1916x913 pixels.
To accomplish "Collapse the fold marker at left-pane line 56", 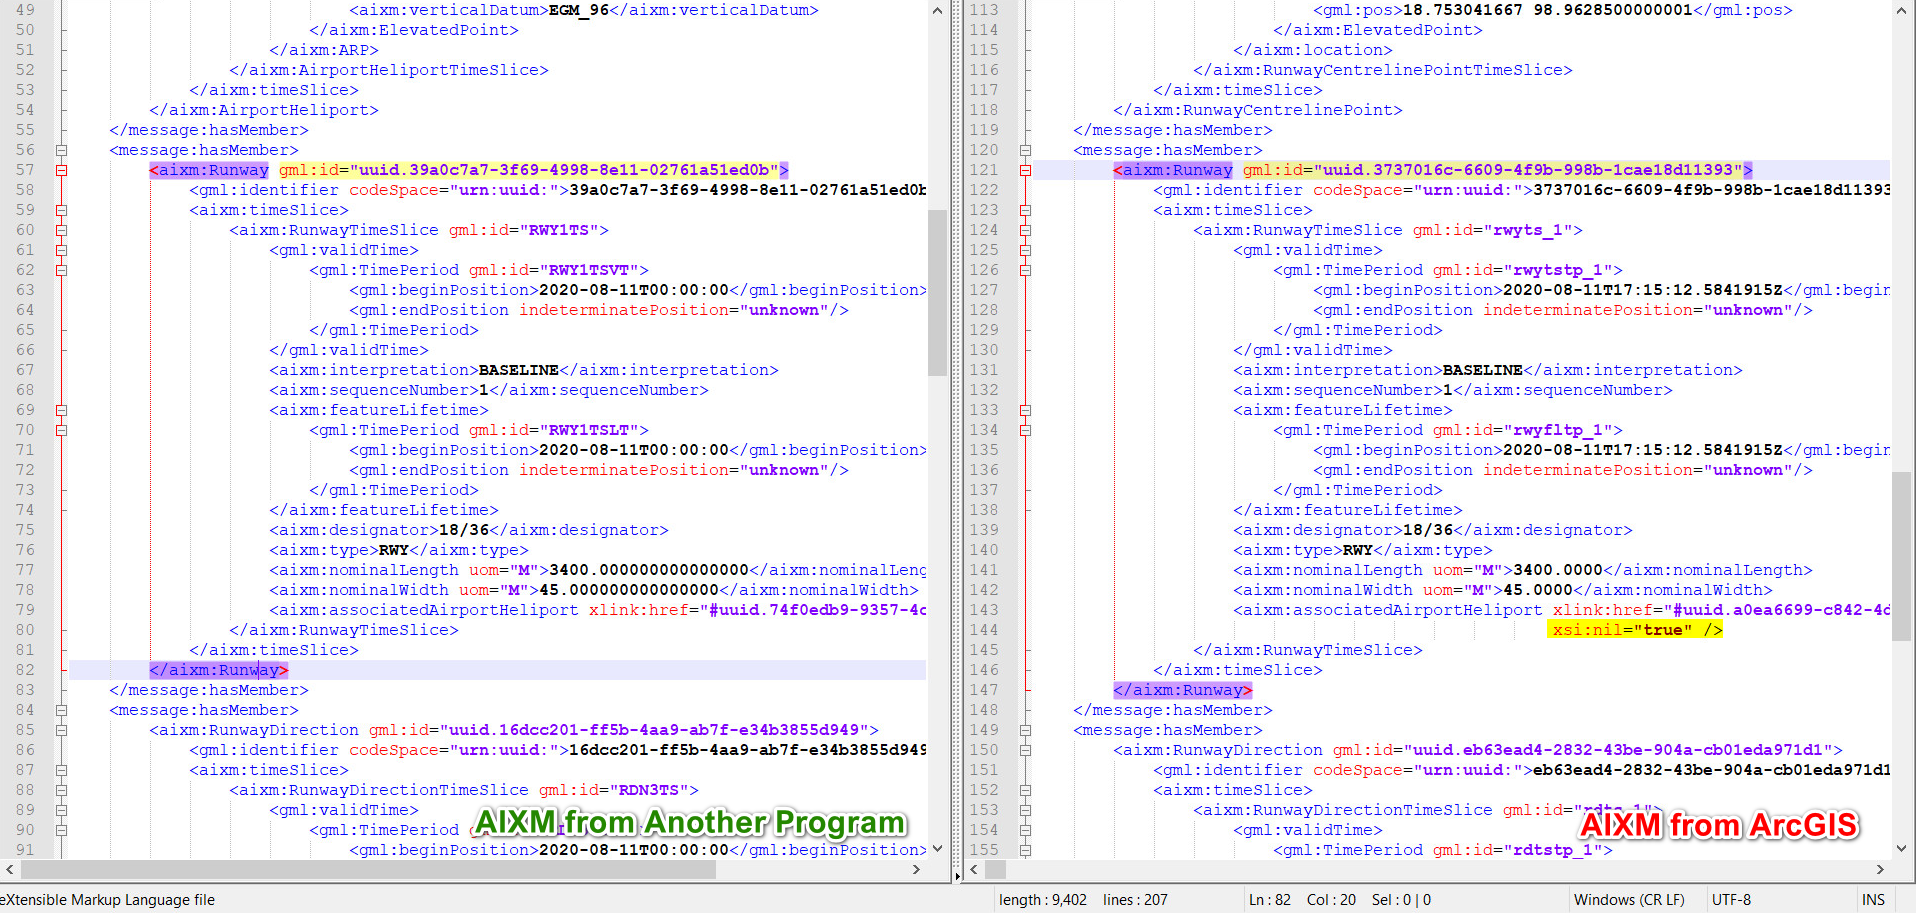I will tap(61, 150).
